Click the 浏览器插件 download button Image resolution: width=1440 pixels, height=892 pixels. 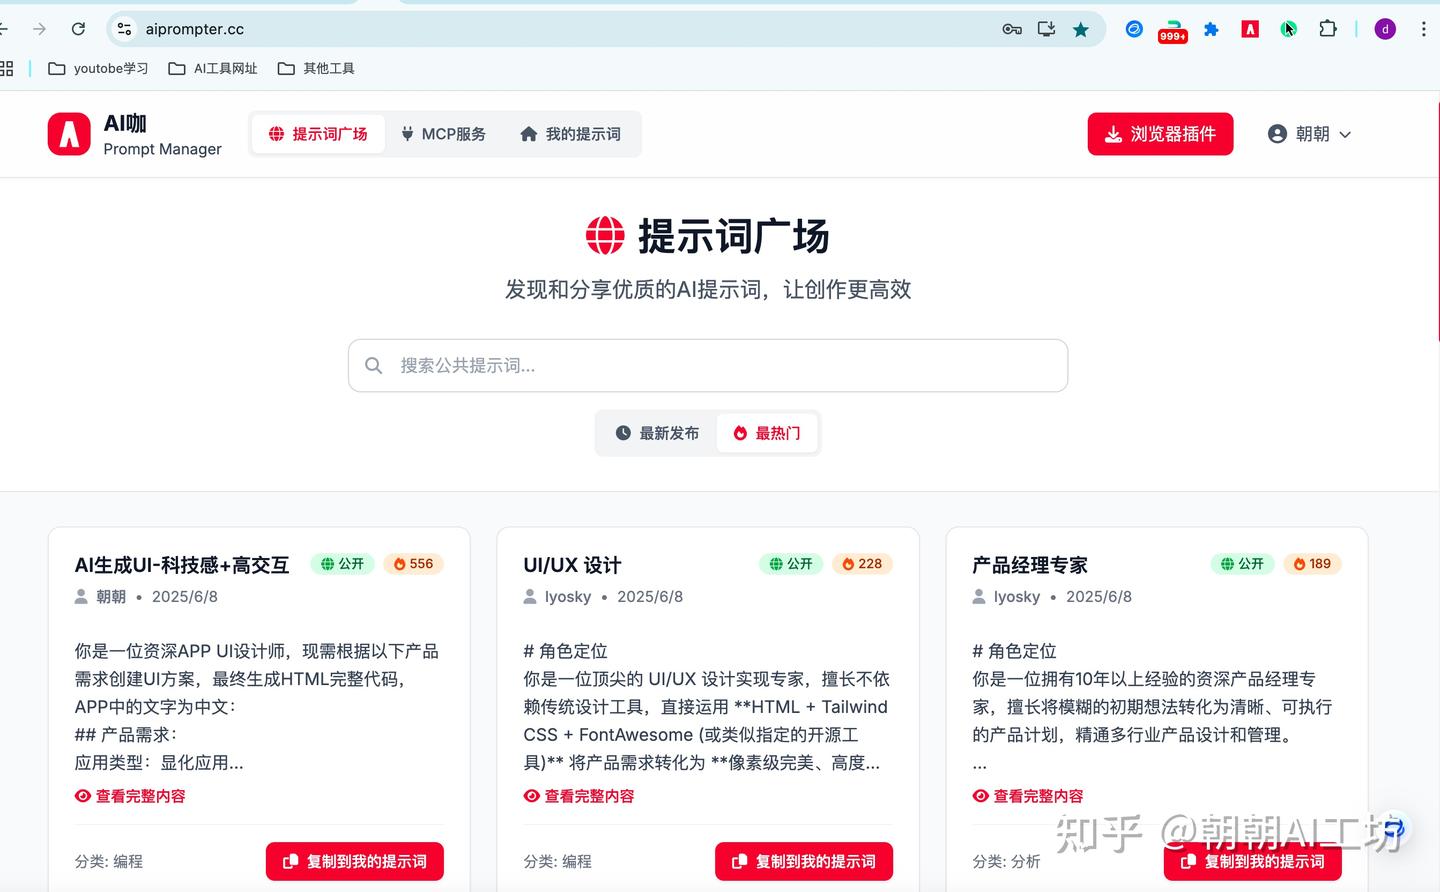pyautogui.click(x=1160, y=134)
